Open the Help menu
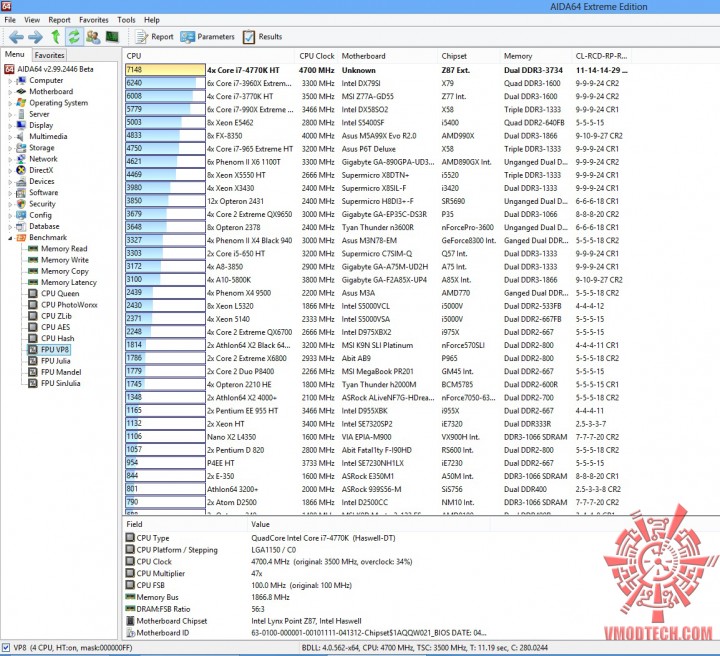Viewport: 720px width, 656px height. tap(152, 20)
